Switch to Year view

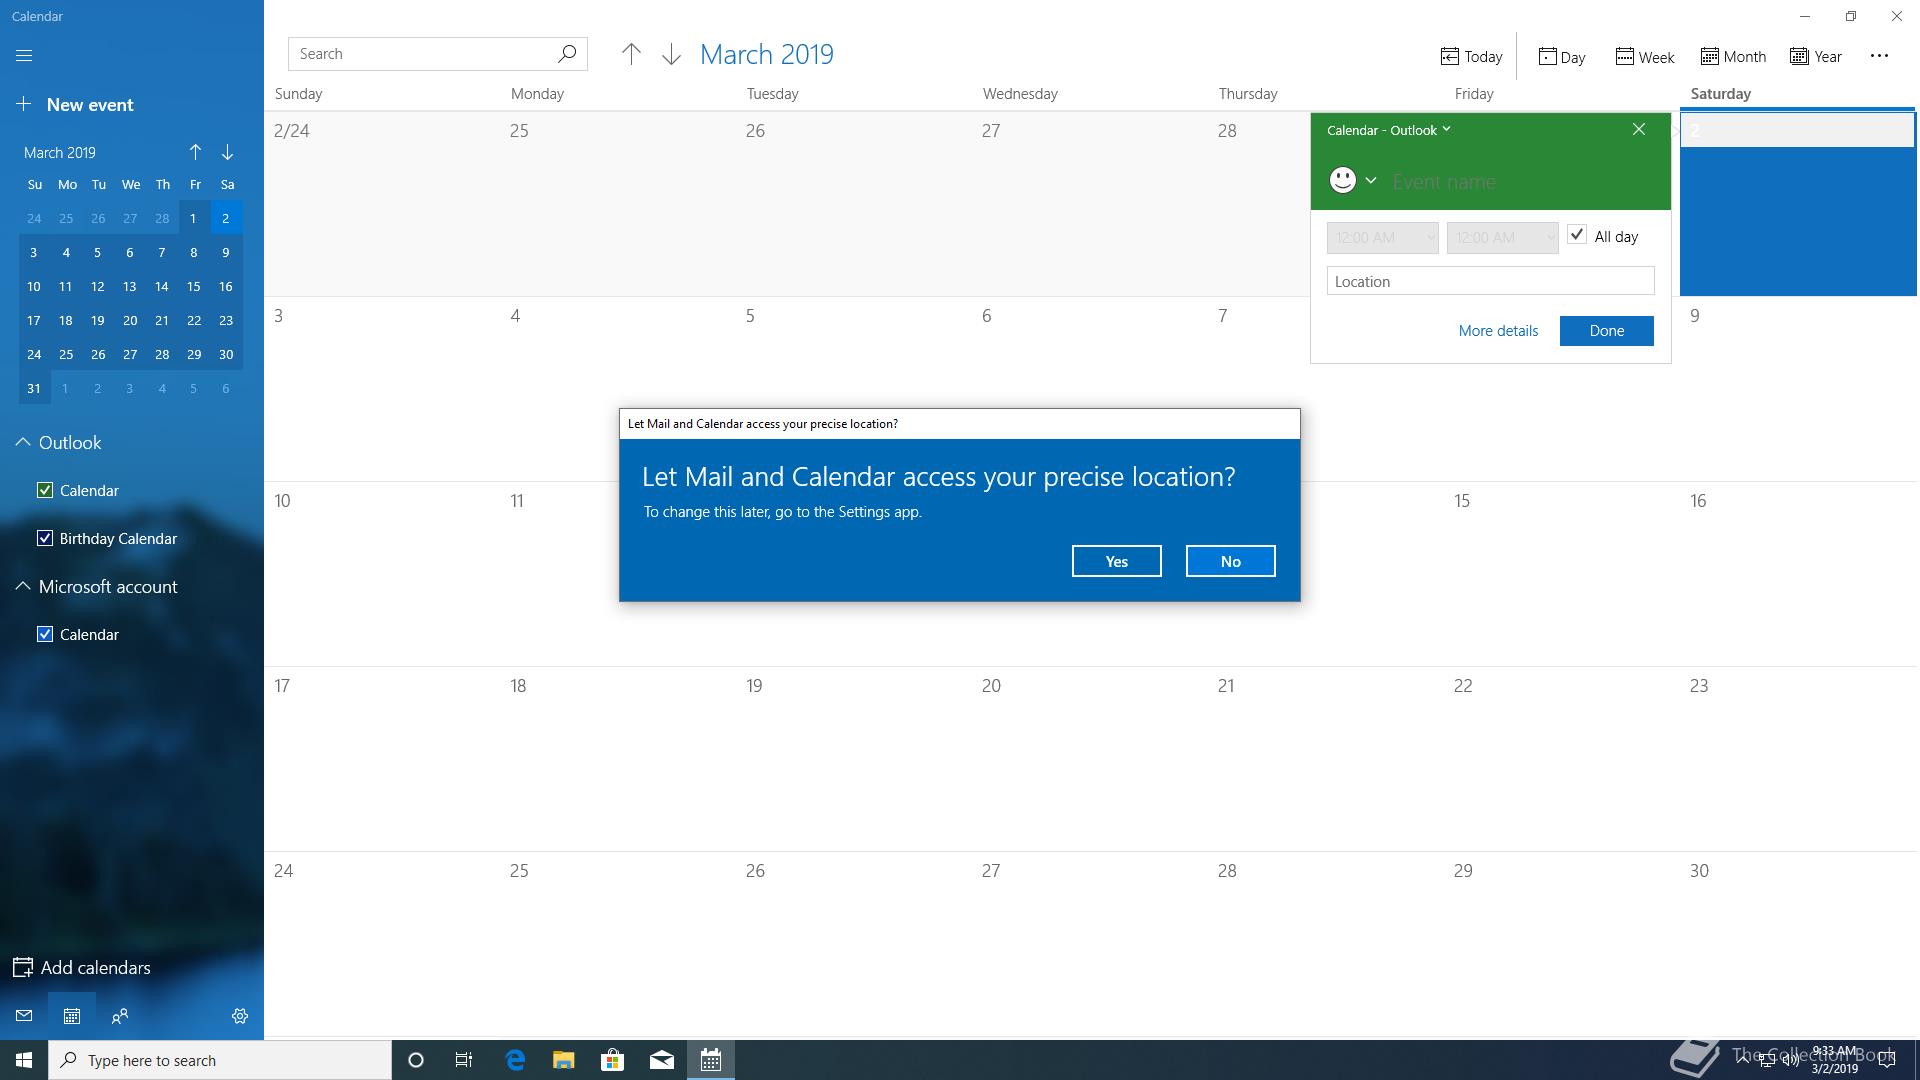[x=1816, y=57]
